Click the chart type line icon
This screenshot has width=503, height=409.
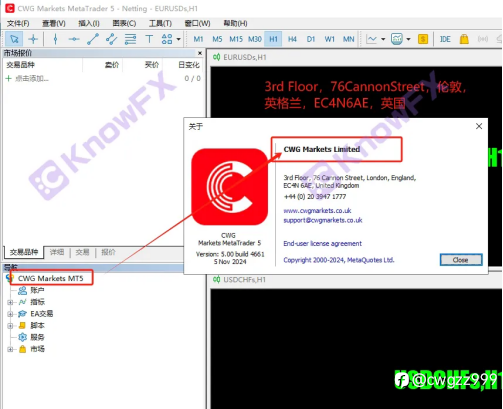pos(371,39)
